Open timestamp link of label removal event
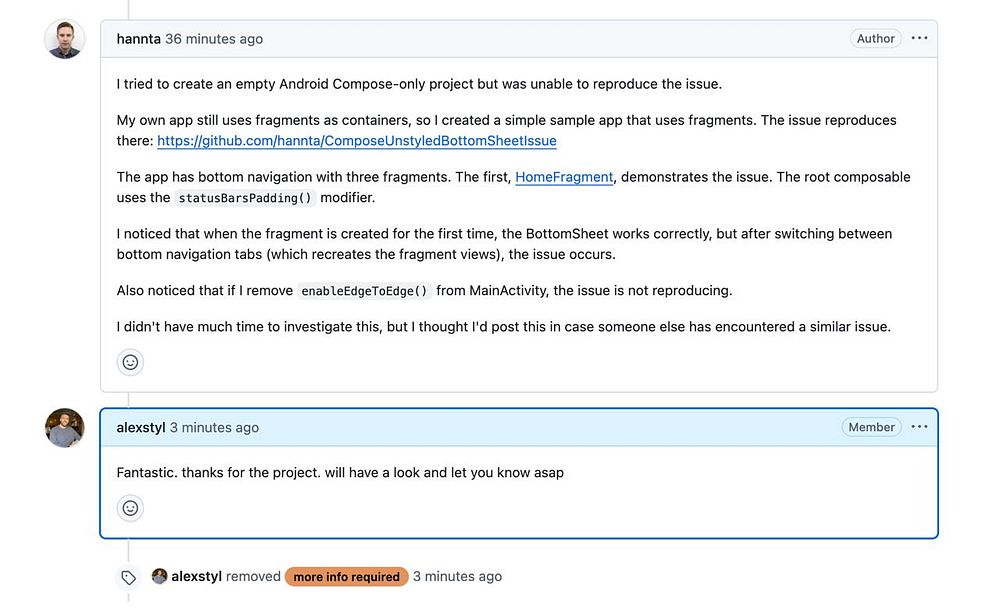This screenshot has height=610, width=1000. [457, 576]
